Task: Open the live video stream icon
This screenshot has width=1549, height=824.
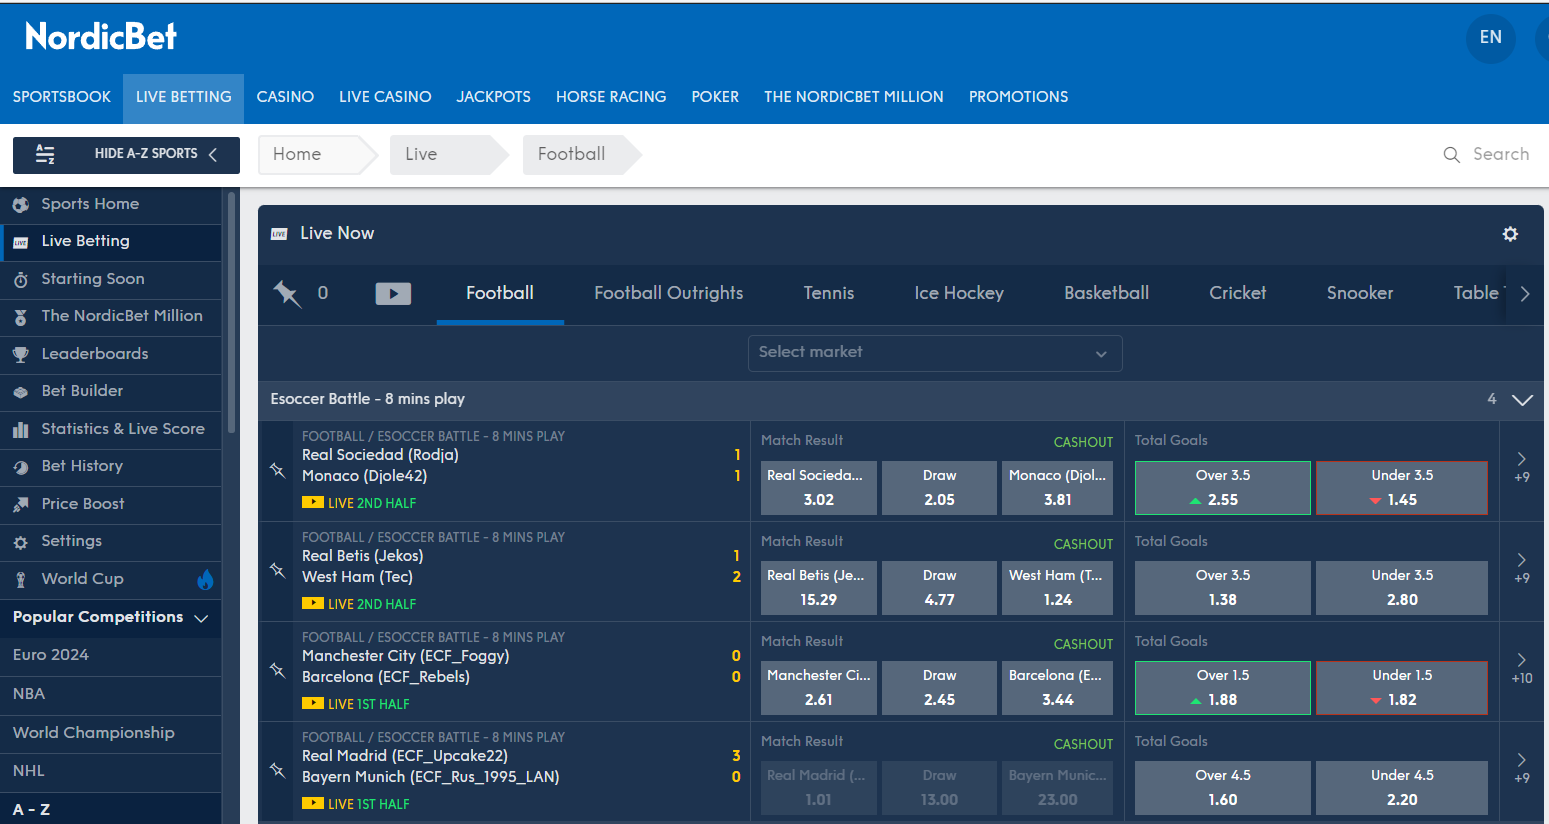Action: [x=393, y=293]
